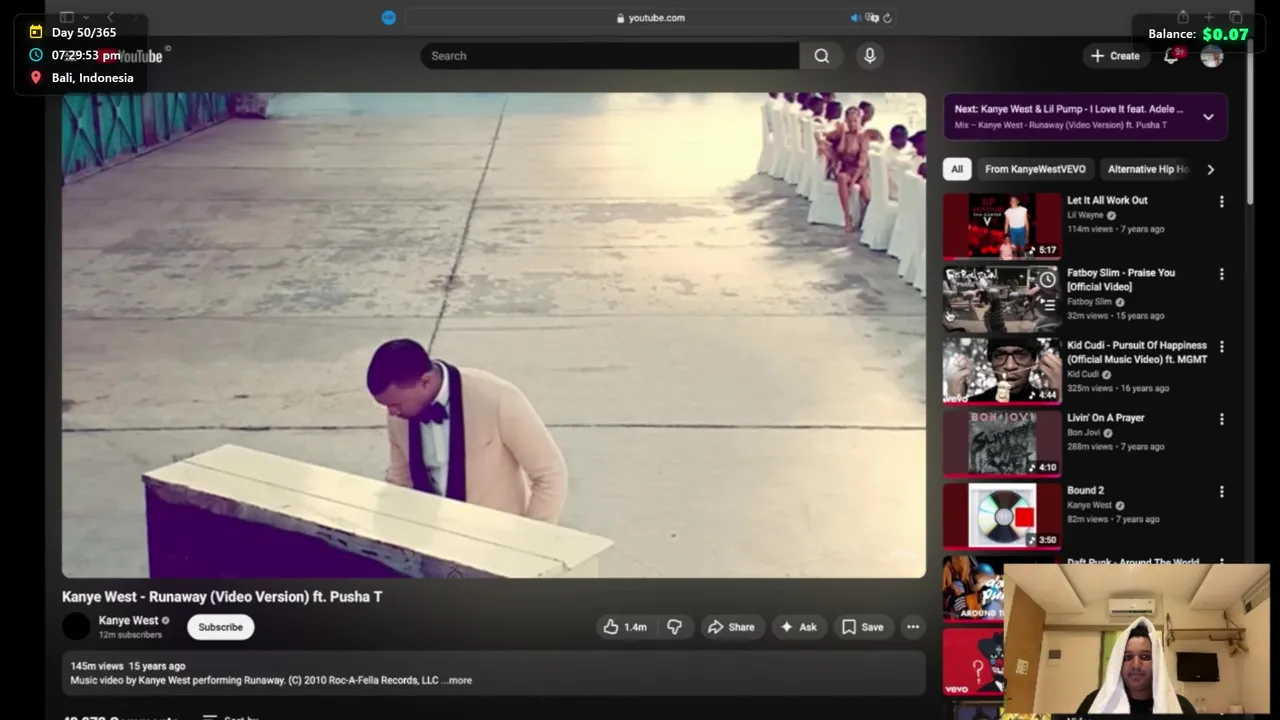Select the Alternative Hip Hop chip
Image resolution: width=1280 pixels, height=720 pixels.
pos(1148,169)
